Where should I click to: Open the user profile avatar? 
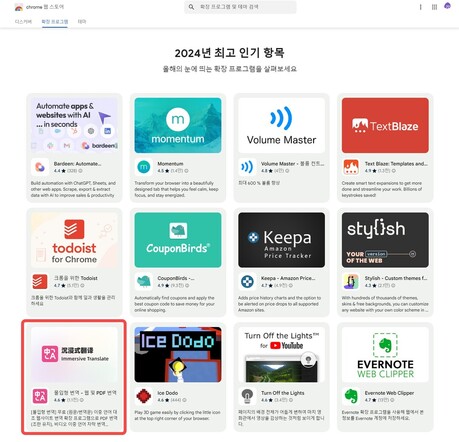tap(448, 6)
